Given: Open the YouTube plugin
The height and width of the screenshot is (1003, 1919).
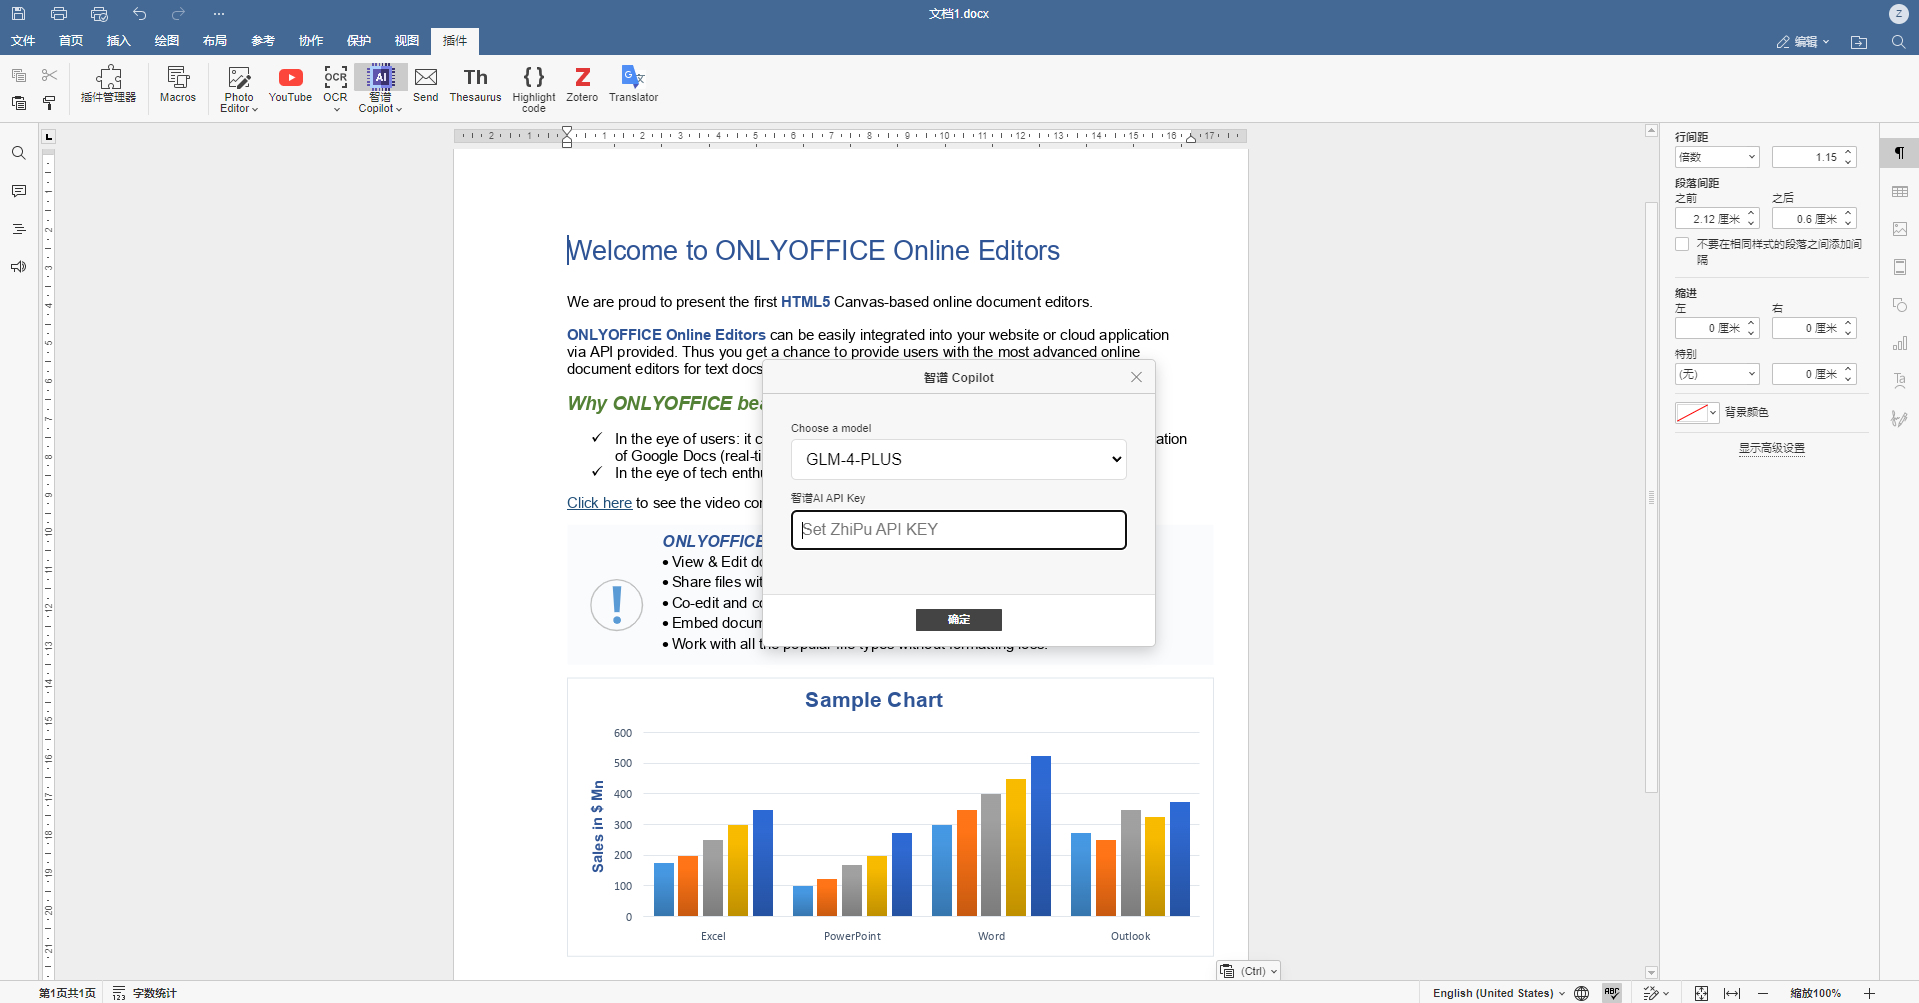Looking at the screenshot, I should click(290, 85).
